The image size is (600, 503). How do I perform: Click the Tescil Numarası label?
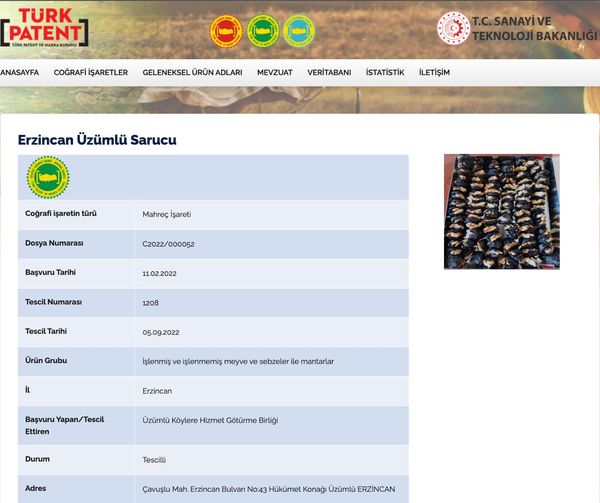coord(54,302)
